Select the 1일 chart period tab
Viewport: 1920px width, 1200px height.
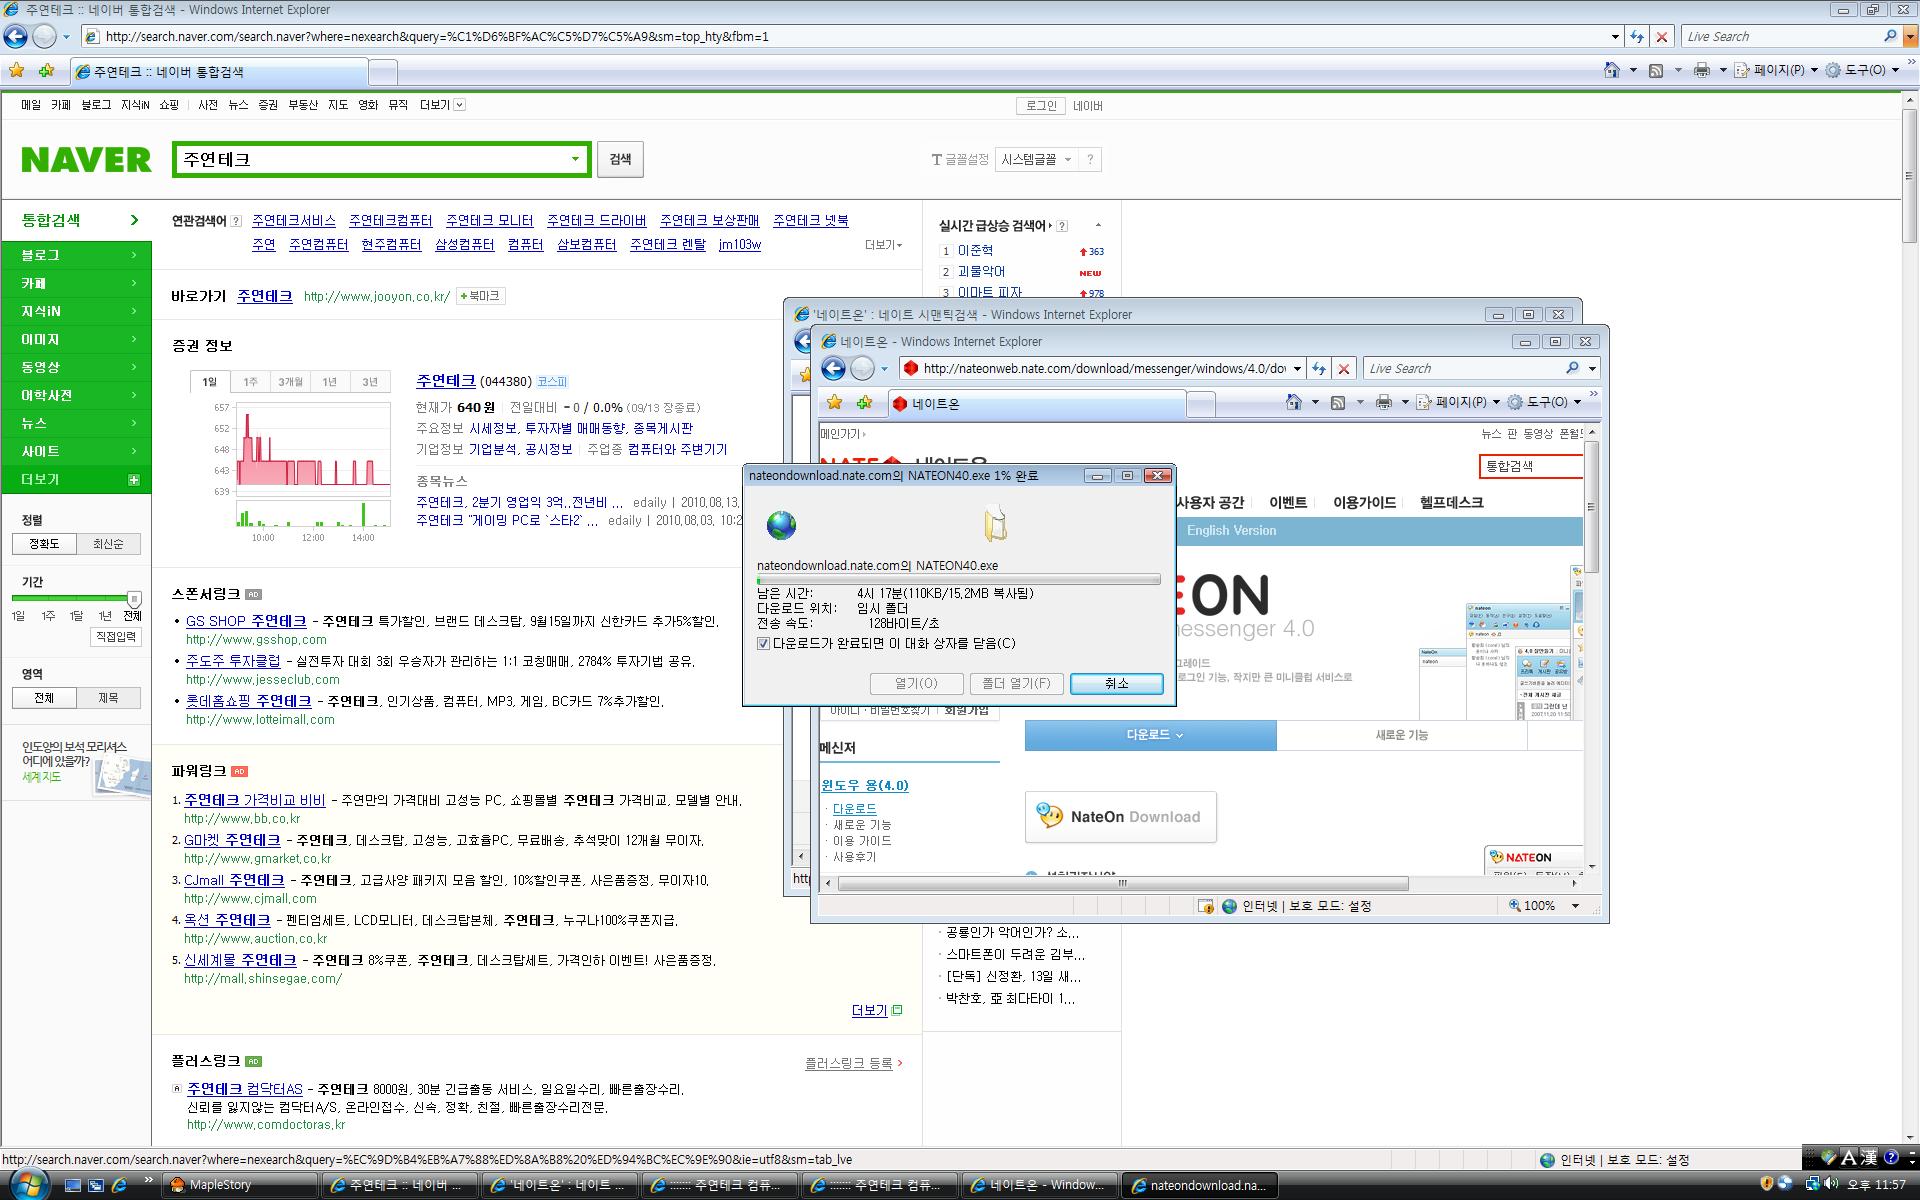coord(209,382)
